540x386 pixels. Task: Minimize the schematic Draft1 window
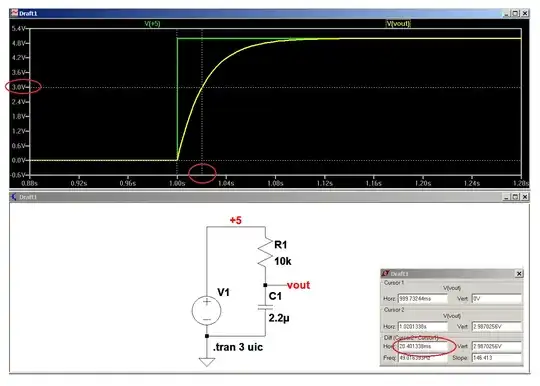506,197
